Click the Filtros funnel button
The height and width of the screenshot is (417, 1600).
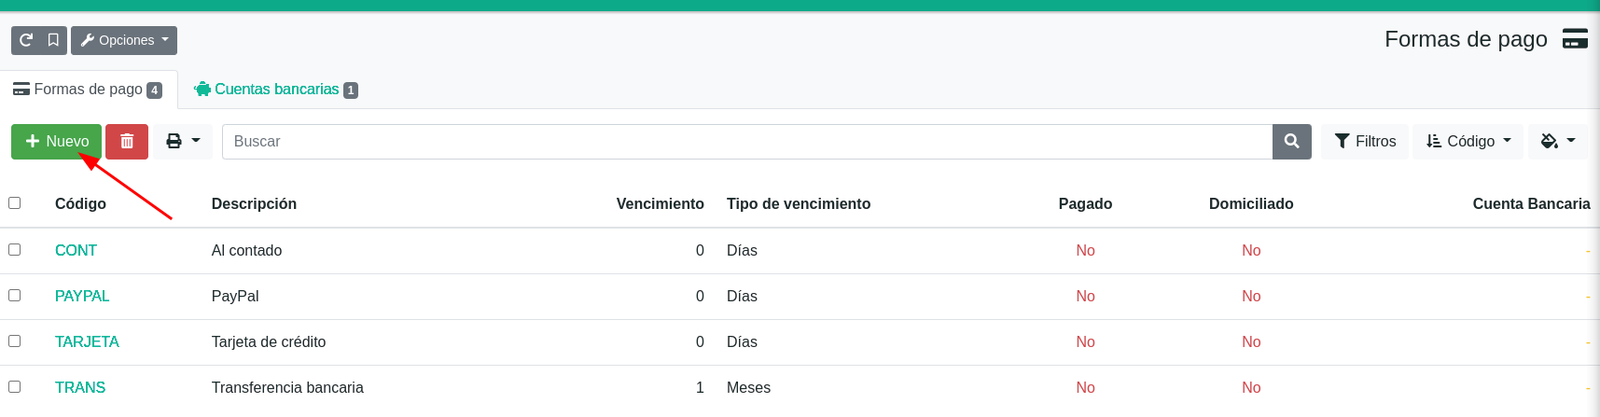pos(1365,141)
